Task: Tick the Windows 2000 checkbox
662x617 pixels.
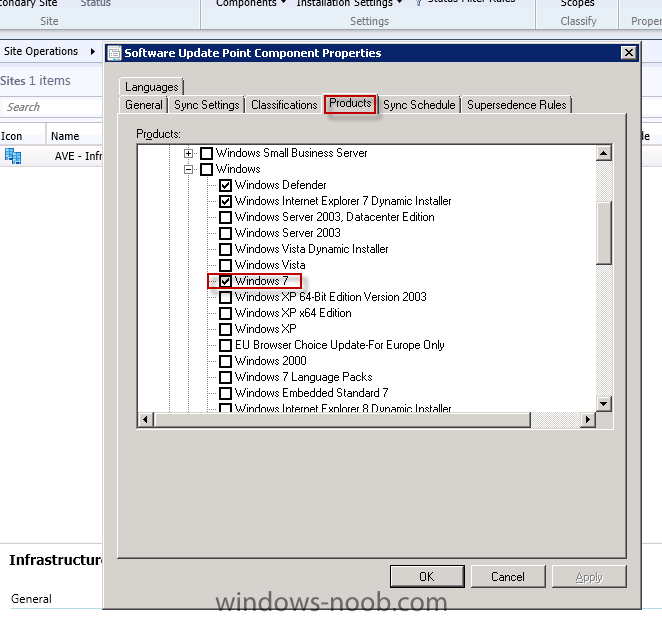Action: click(225, 361)
